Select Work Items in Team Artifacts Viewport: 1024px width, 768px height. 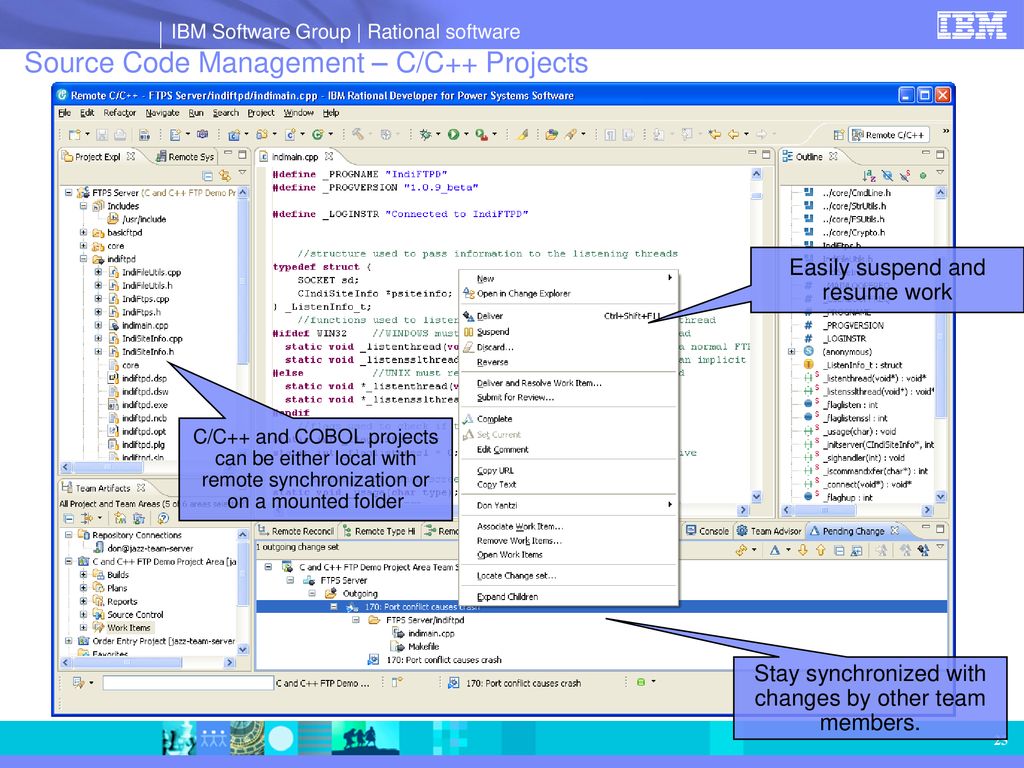(x=129, y=628)
